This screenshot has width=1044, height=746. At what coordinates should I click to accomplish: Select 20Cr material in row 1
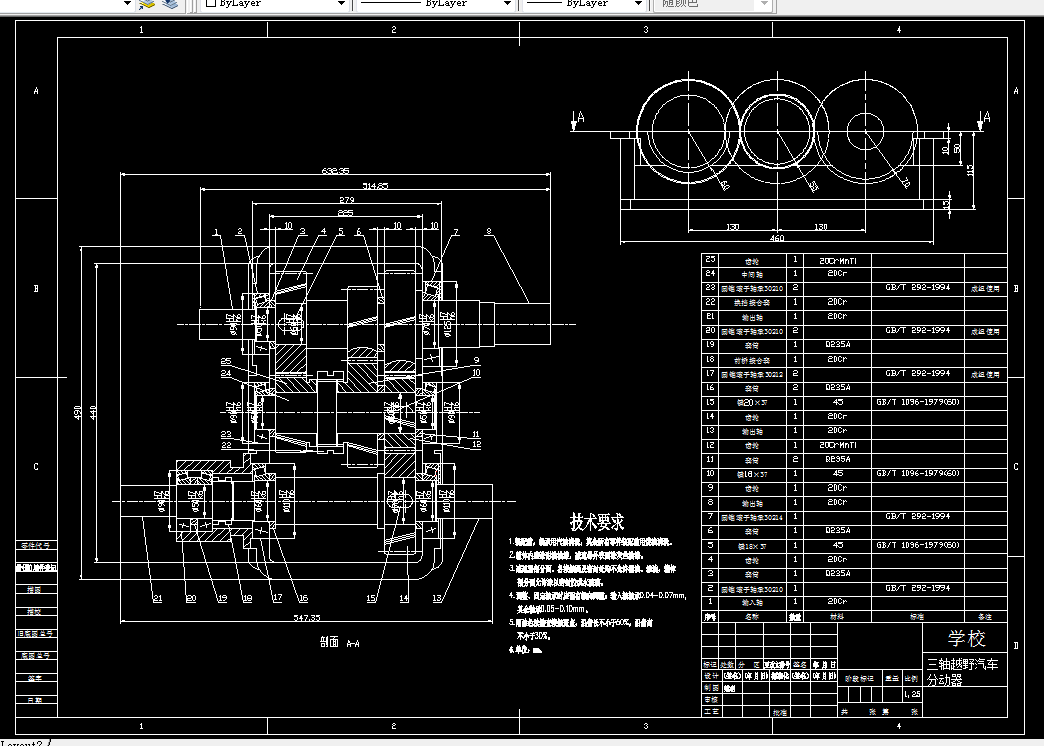tap(837, 601)
